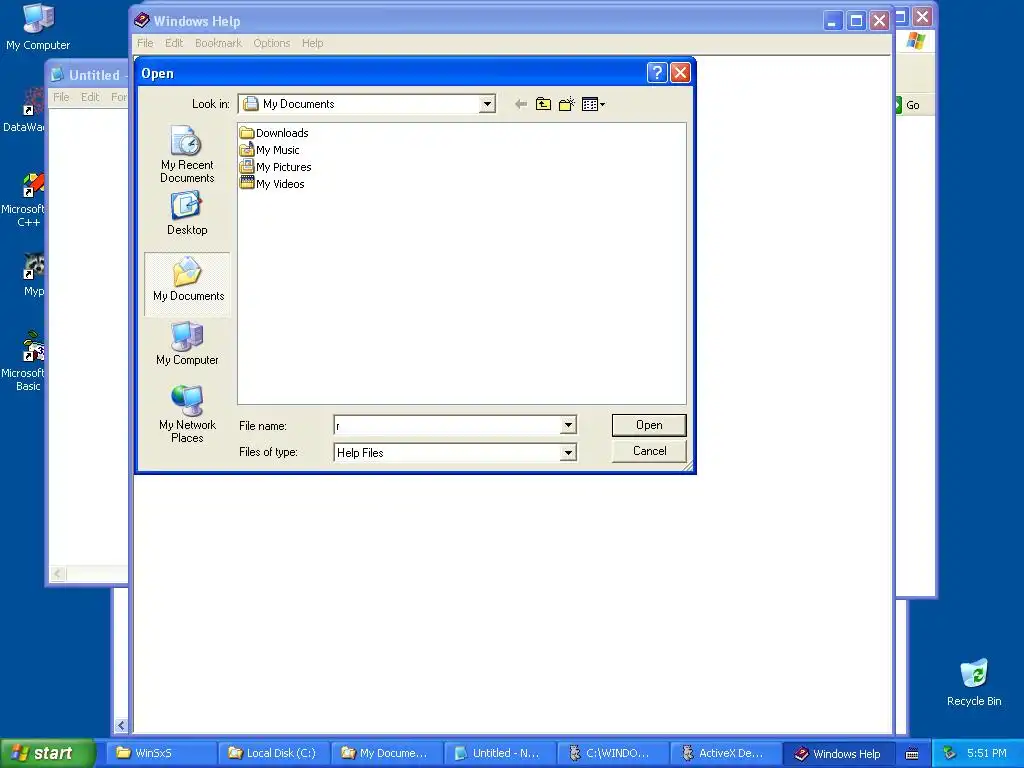This screenshot has height=768, width=1024.
Task: Select the Recycle Bin desktop icon
Action: pyautogui.click(x=974, y=682)
